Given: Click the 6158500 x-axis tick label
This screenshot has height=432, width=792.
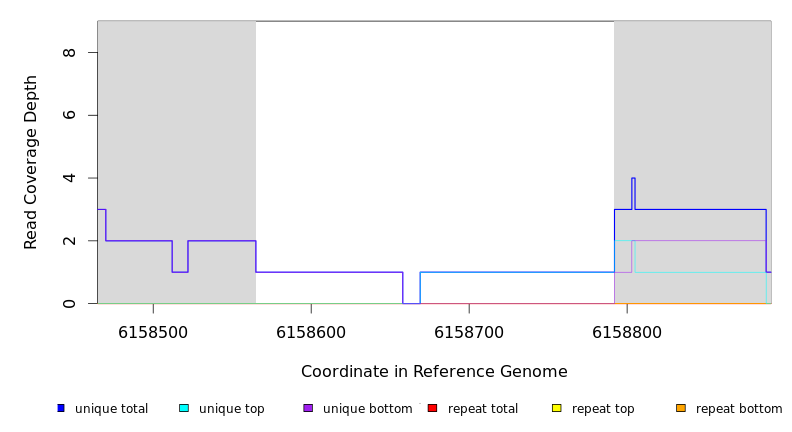Looking at the screenshot, I should pos(153,332).
